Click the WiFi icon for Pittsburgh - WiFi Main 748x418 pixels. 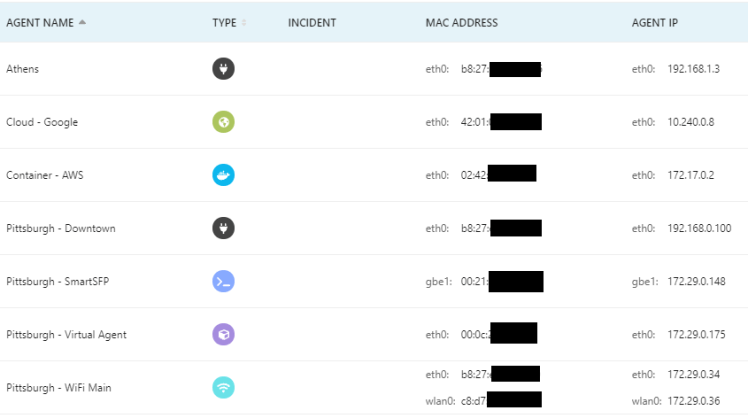pyautogui.click(x=223, y=387)
